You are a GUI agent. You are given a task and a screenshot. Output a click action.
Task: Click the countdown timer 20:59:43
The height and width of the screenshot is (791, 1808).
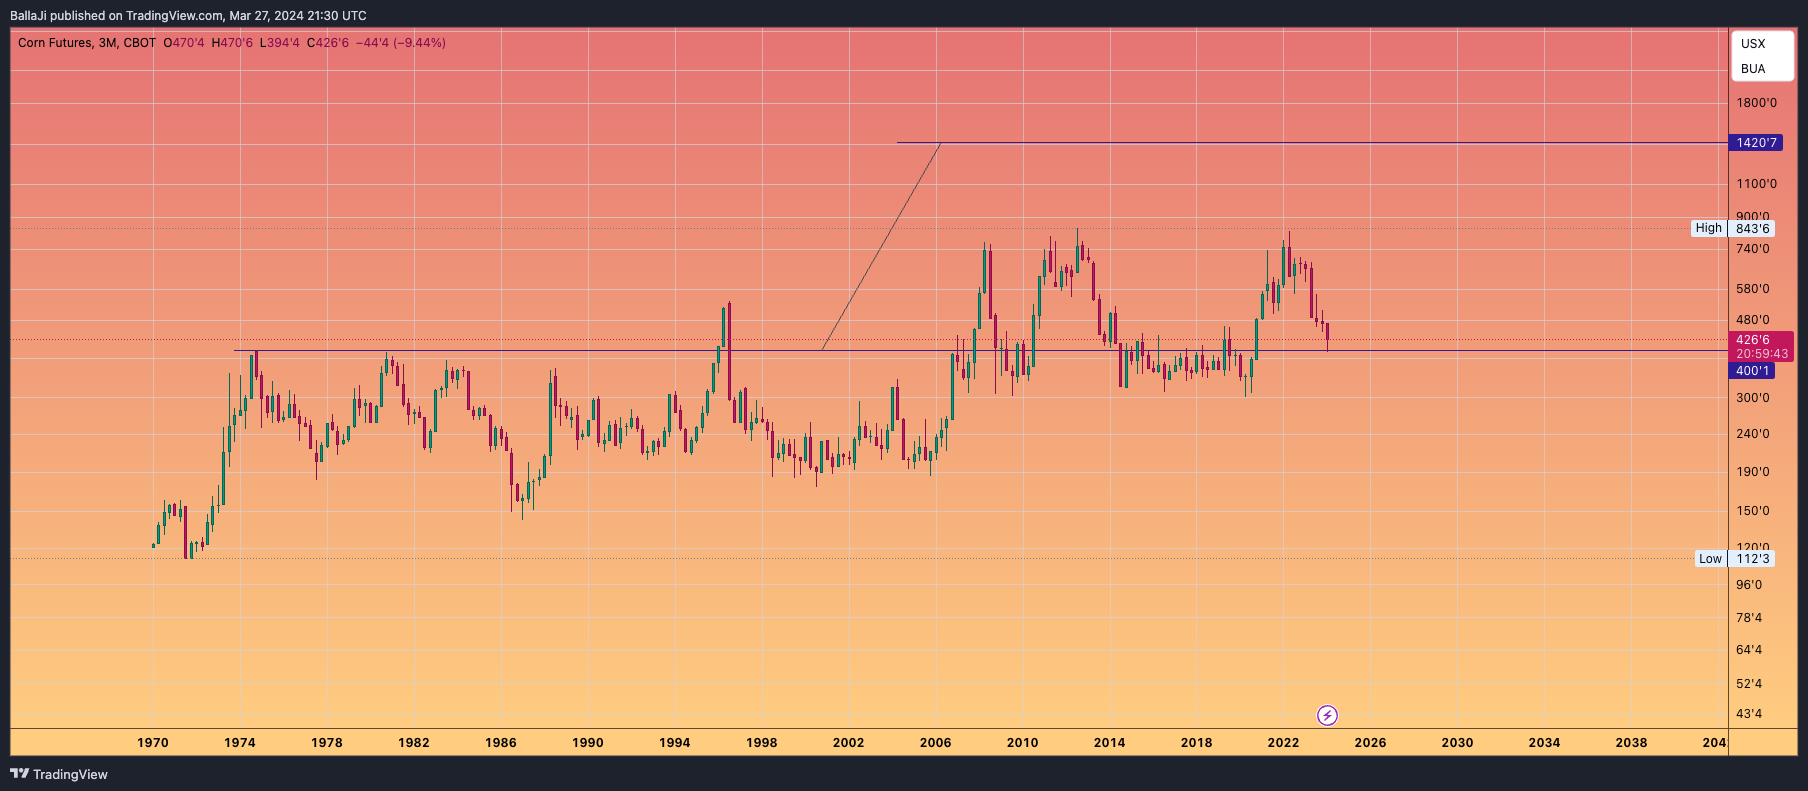pyautogui.click(x=1762, y=354)
